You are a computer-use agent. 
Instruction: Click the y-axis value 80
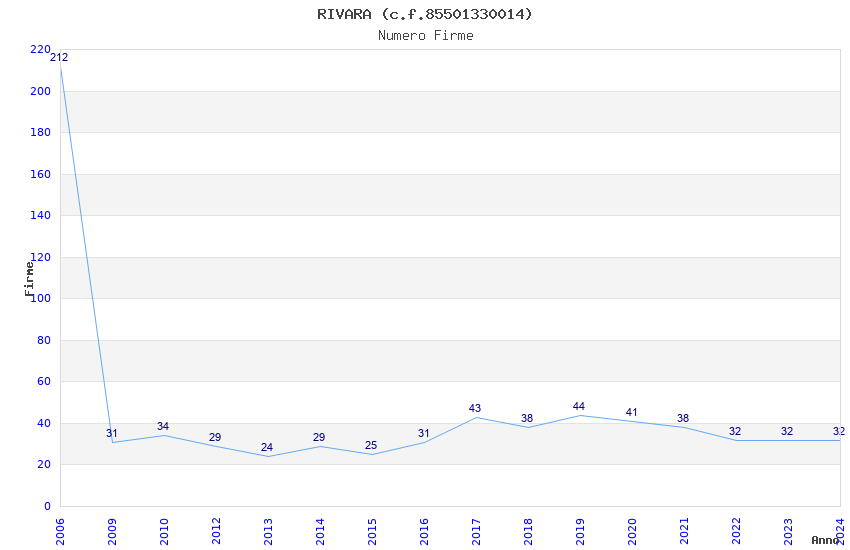(x=44, y=340)
